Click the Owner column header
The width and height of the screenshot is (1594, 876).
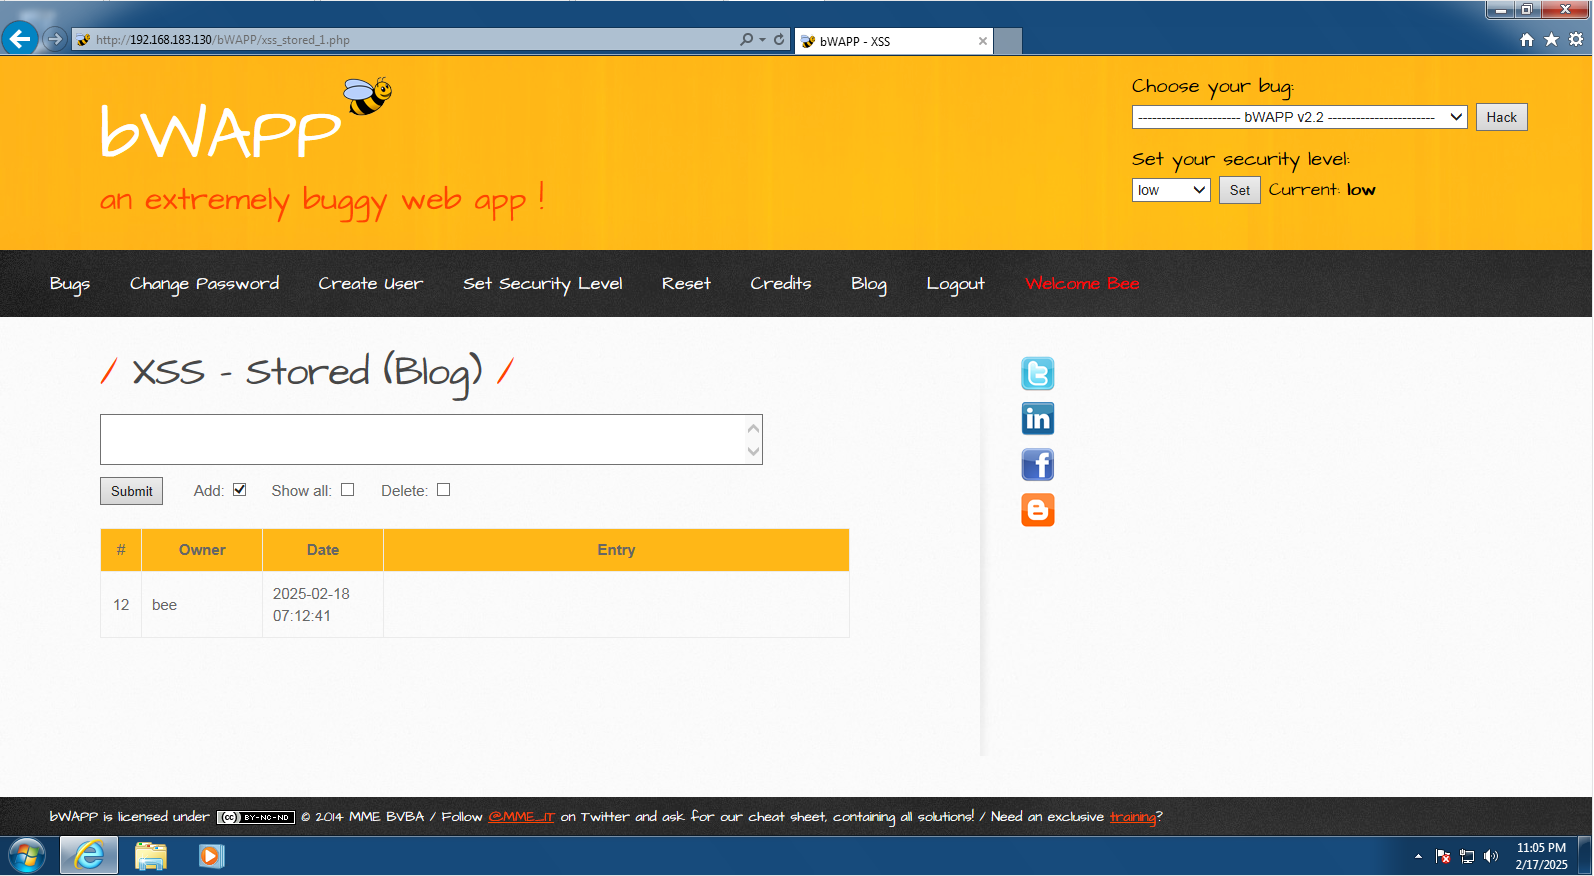[x=202, y=550]
